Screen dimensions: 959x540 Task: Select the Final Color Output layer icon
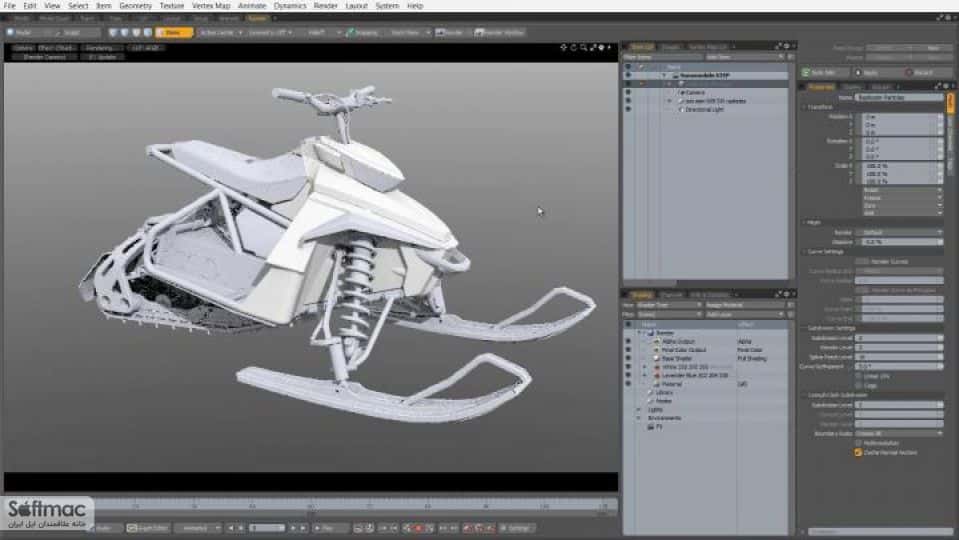(x=657, y=350)
